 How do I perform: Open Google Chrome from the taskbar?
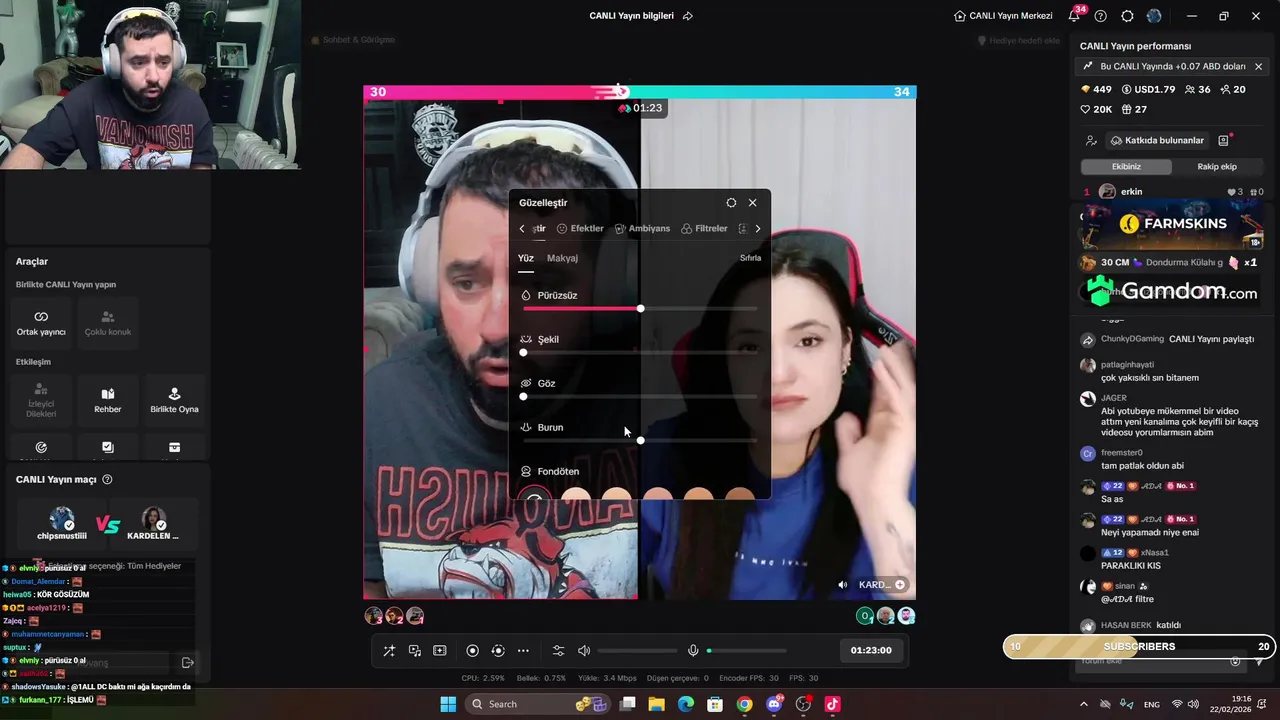pyautogui.click(x=744, y=704)
